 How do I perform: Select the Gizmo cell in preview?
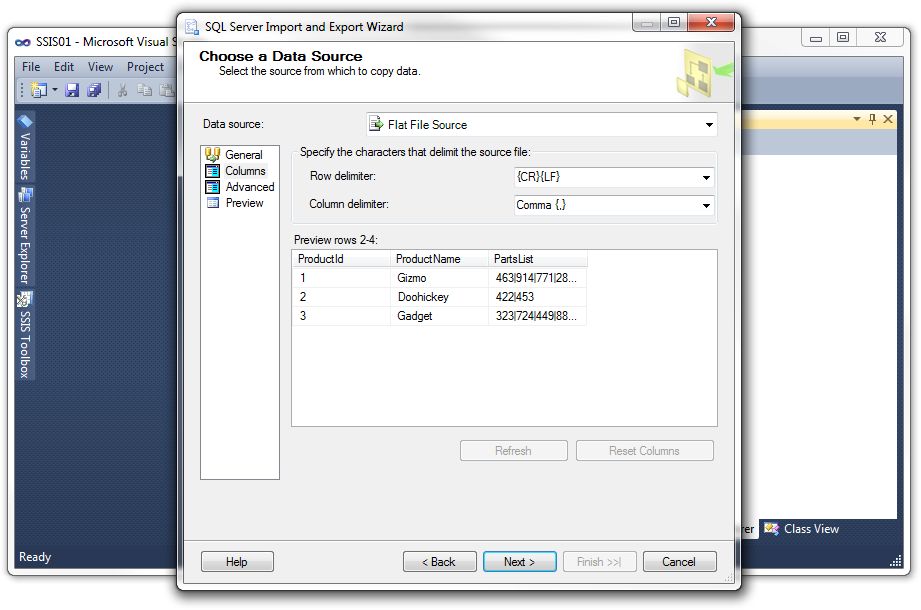click(x=439, y=278)
